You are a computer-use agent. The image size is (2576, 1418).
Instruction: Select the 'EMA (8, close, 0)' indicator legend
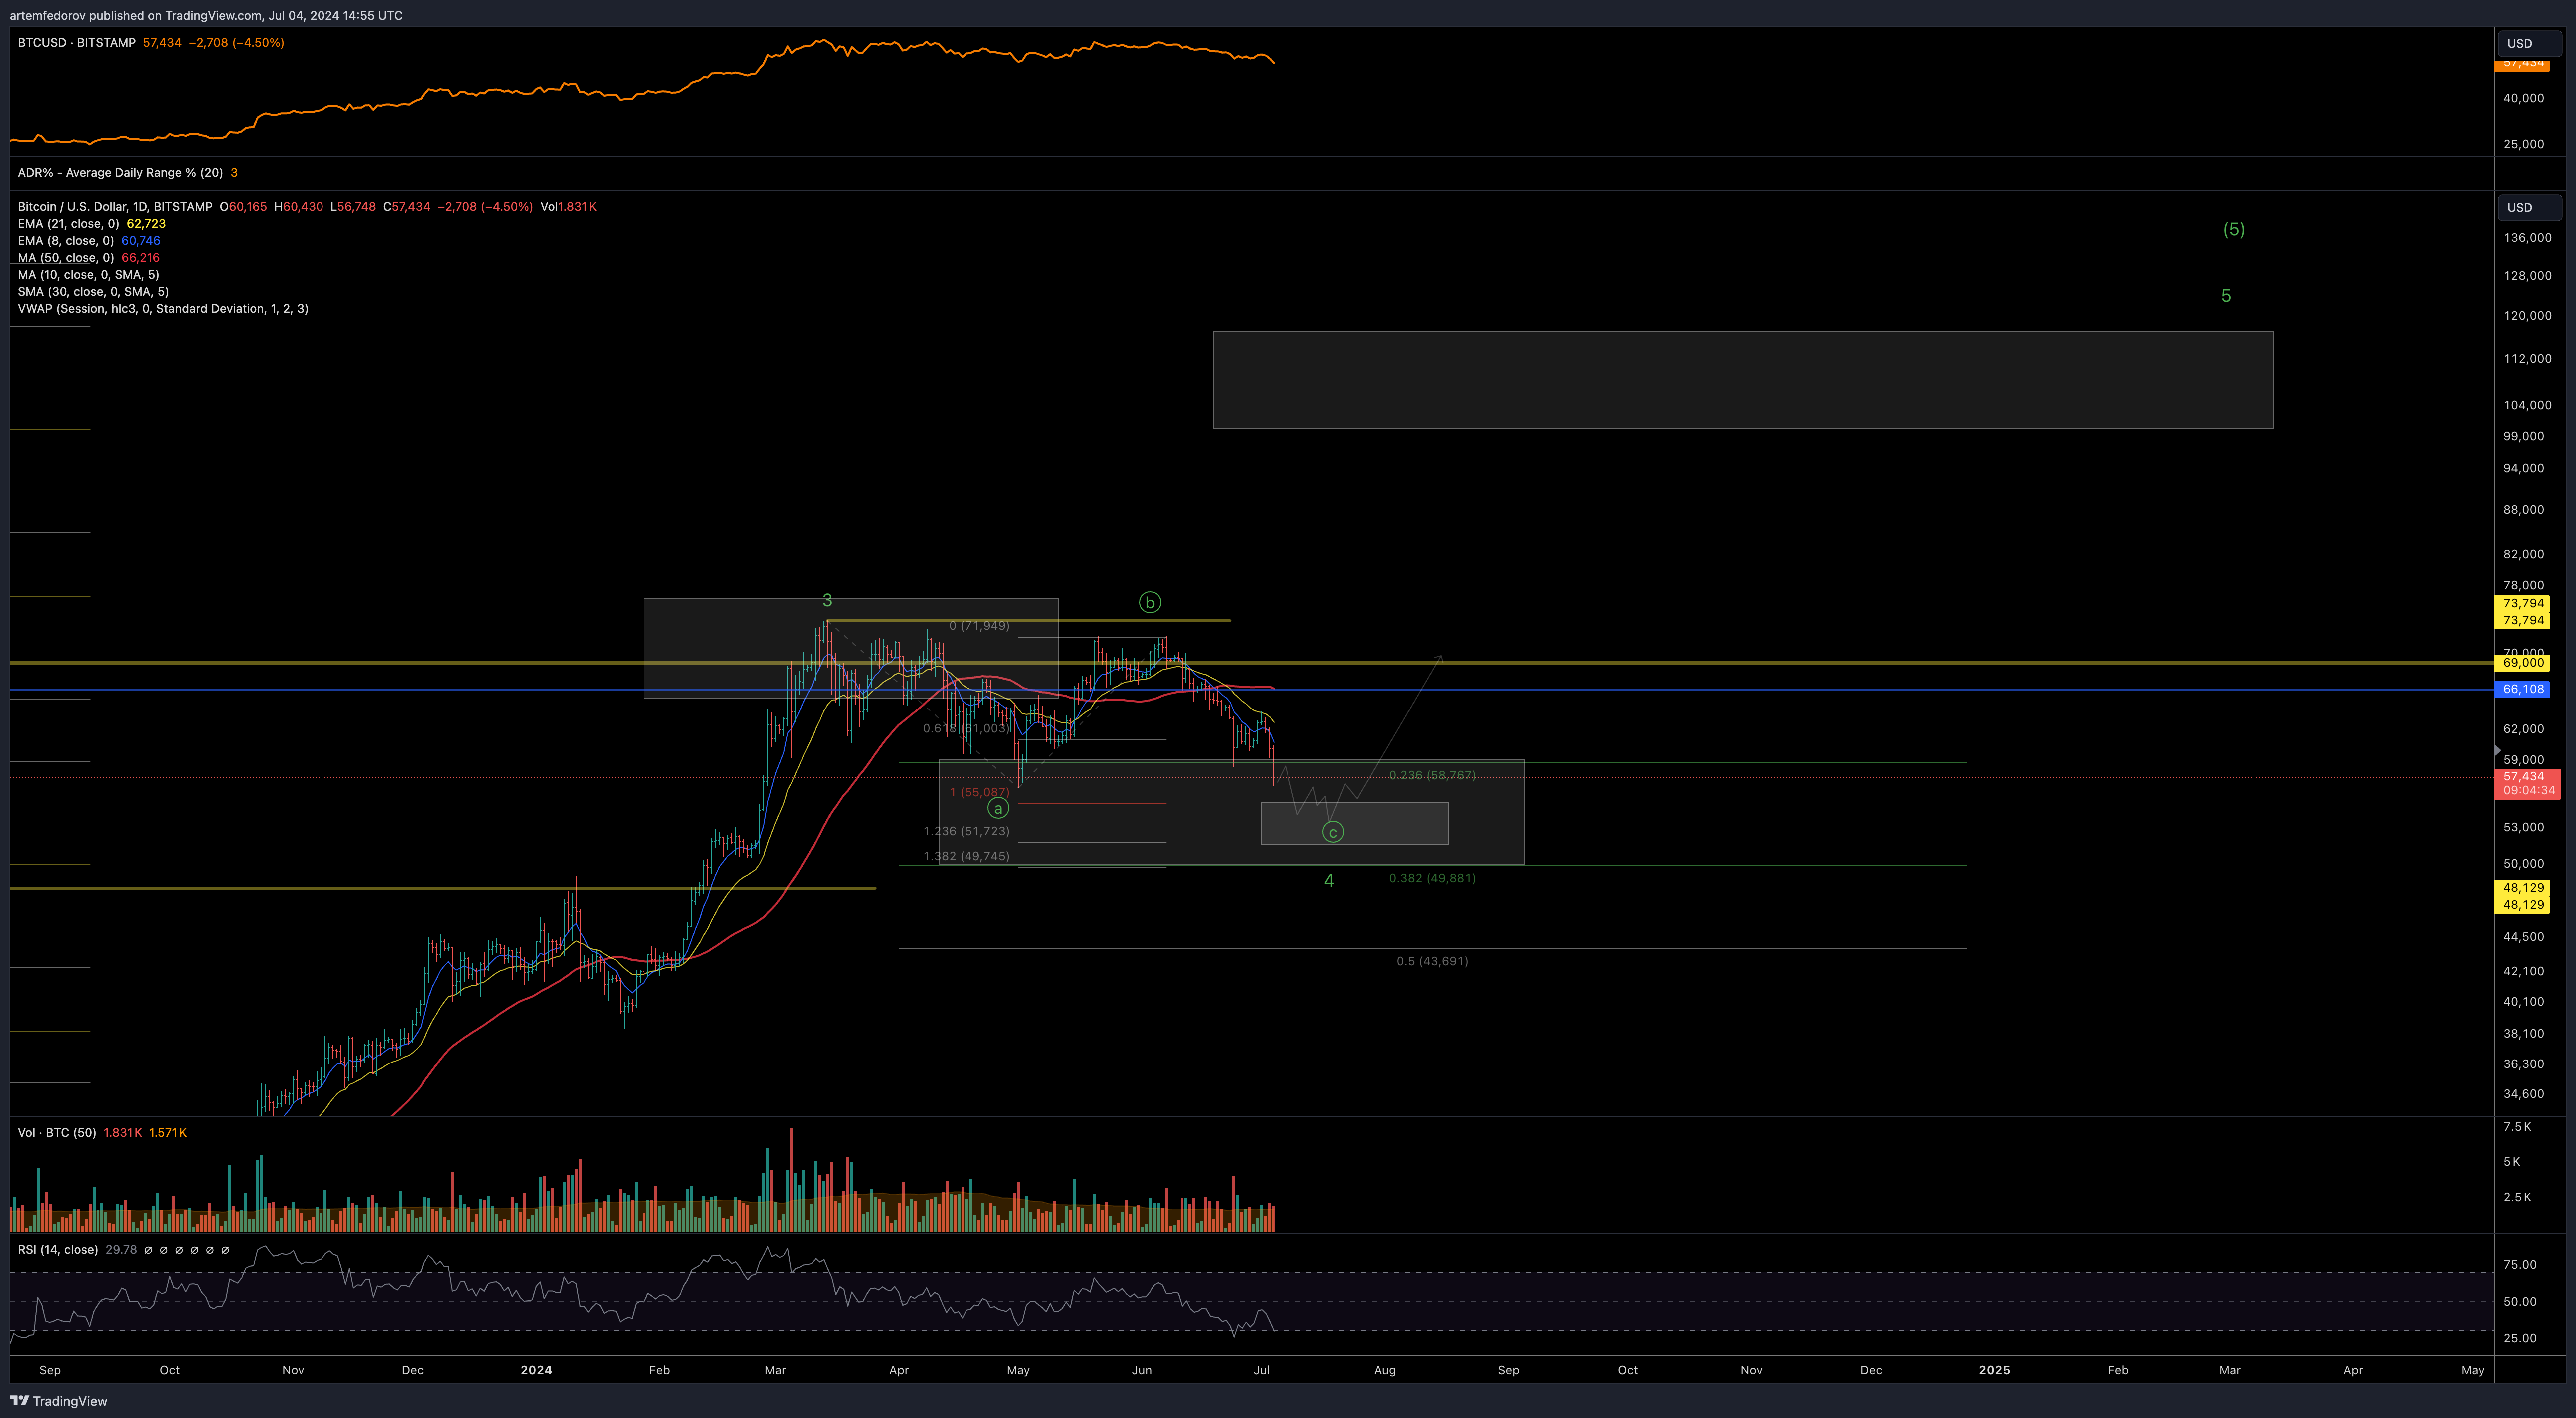66,241
